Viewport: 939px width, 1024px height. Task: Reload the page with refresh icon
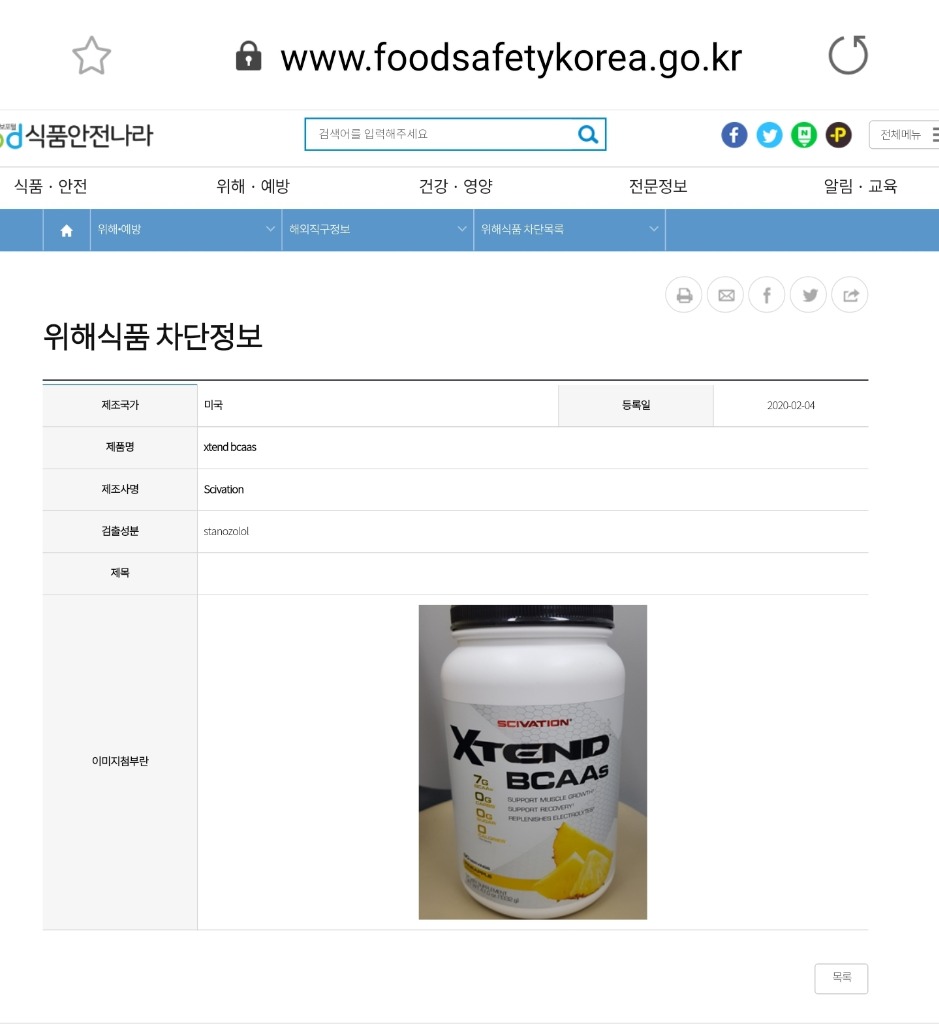point(848,55)
